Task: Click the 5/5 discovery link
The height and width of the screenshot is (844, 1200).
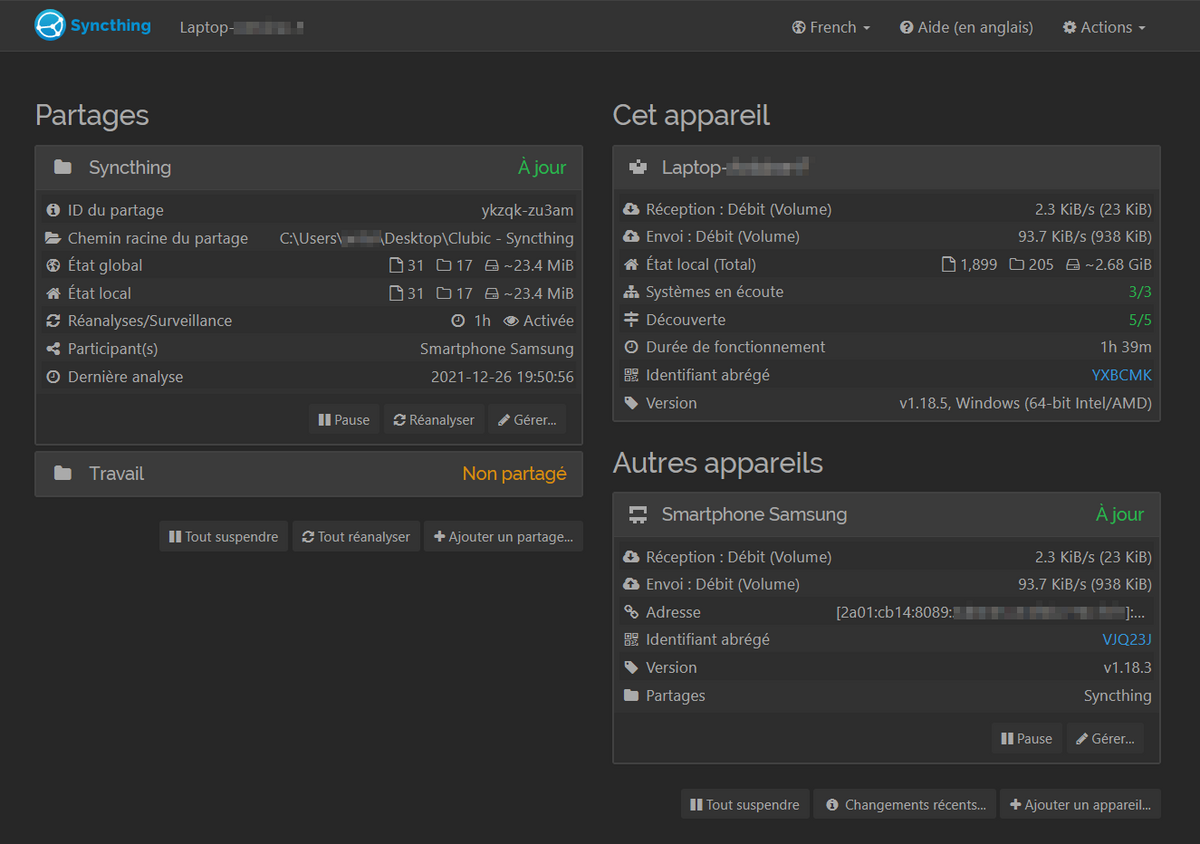Action: tap(1140, 320)
